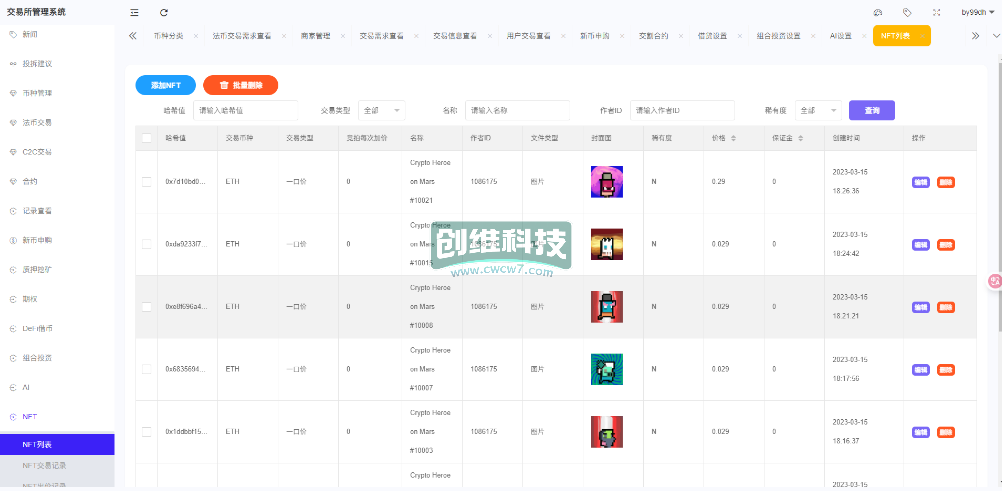The height and width of the screenshot is (491, 1002).
Task: Open the dashboard gauge icon in header
Action: pos(877,12)
